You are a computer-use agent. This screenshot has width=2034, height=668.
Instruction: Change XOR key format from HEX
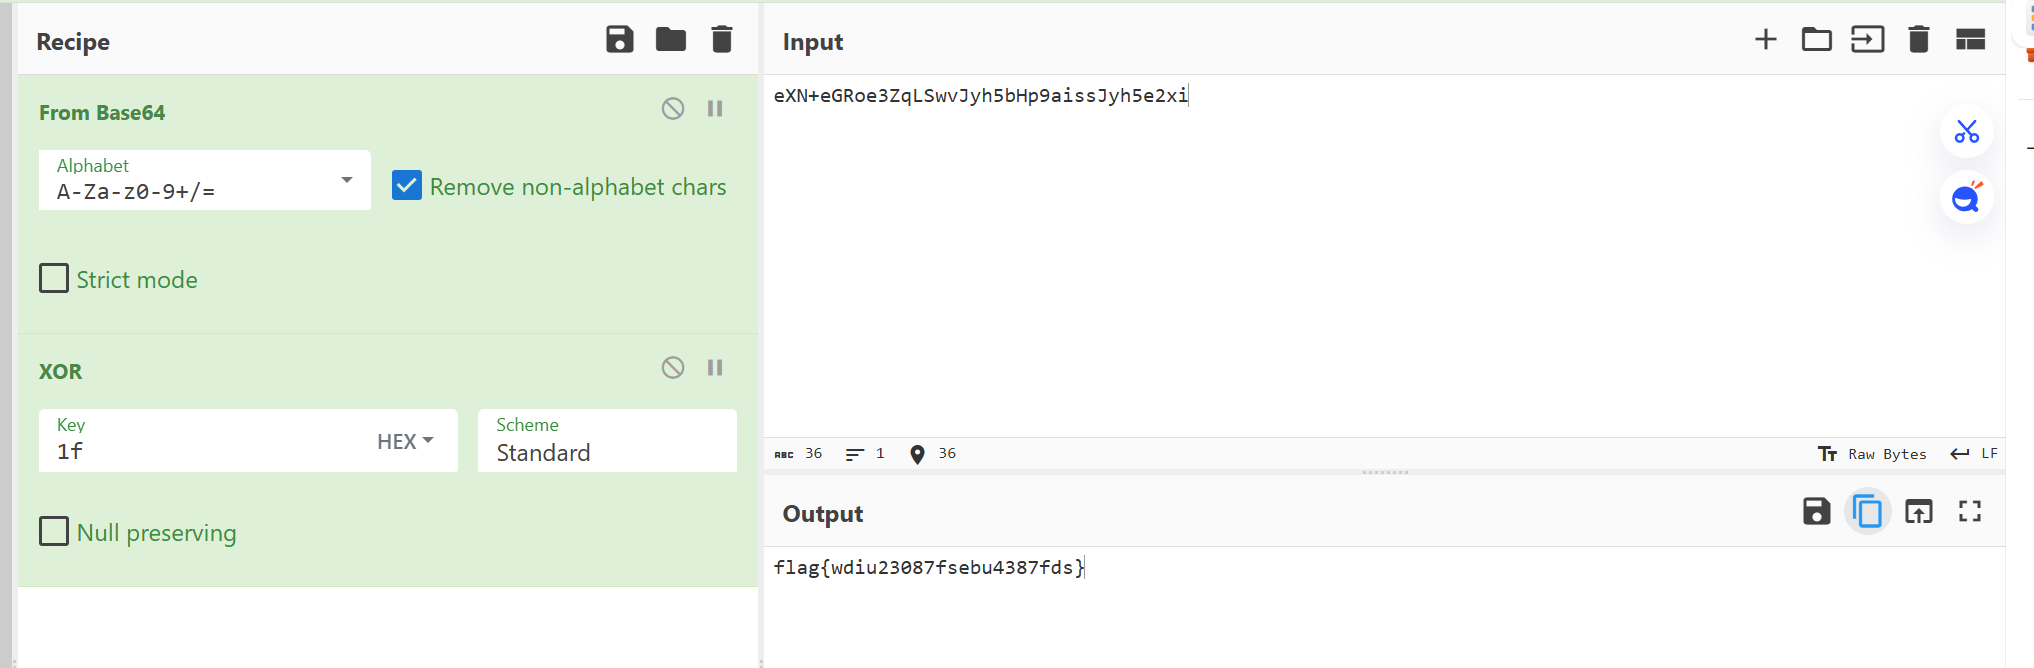(405, 441)
